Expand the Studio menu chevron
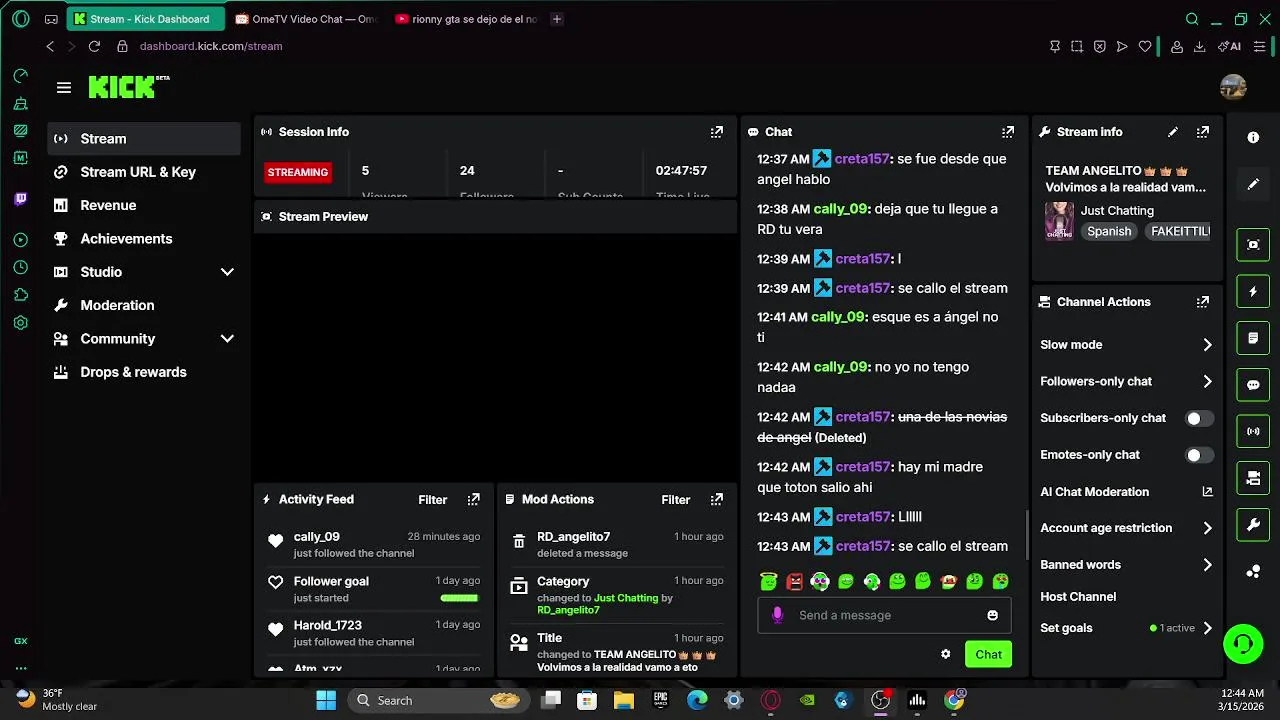This screenshot has width=1280, height=720. 227,272
